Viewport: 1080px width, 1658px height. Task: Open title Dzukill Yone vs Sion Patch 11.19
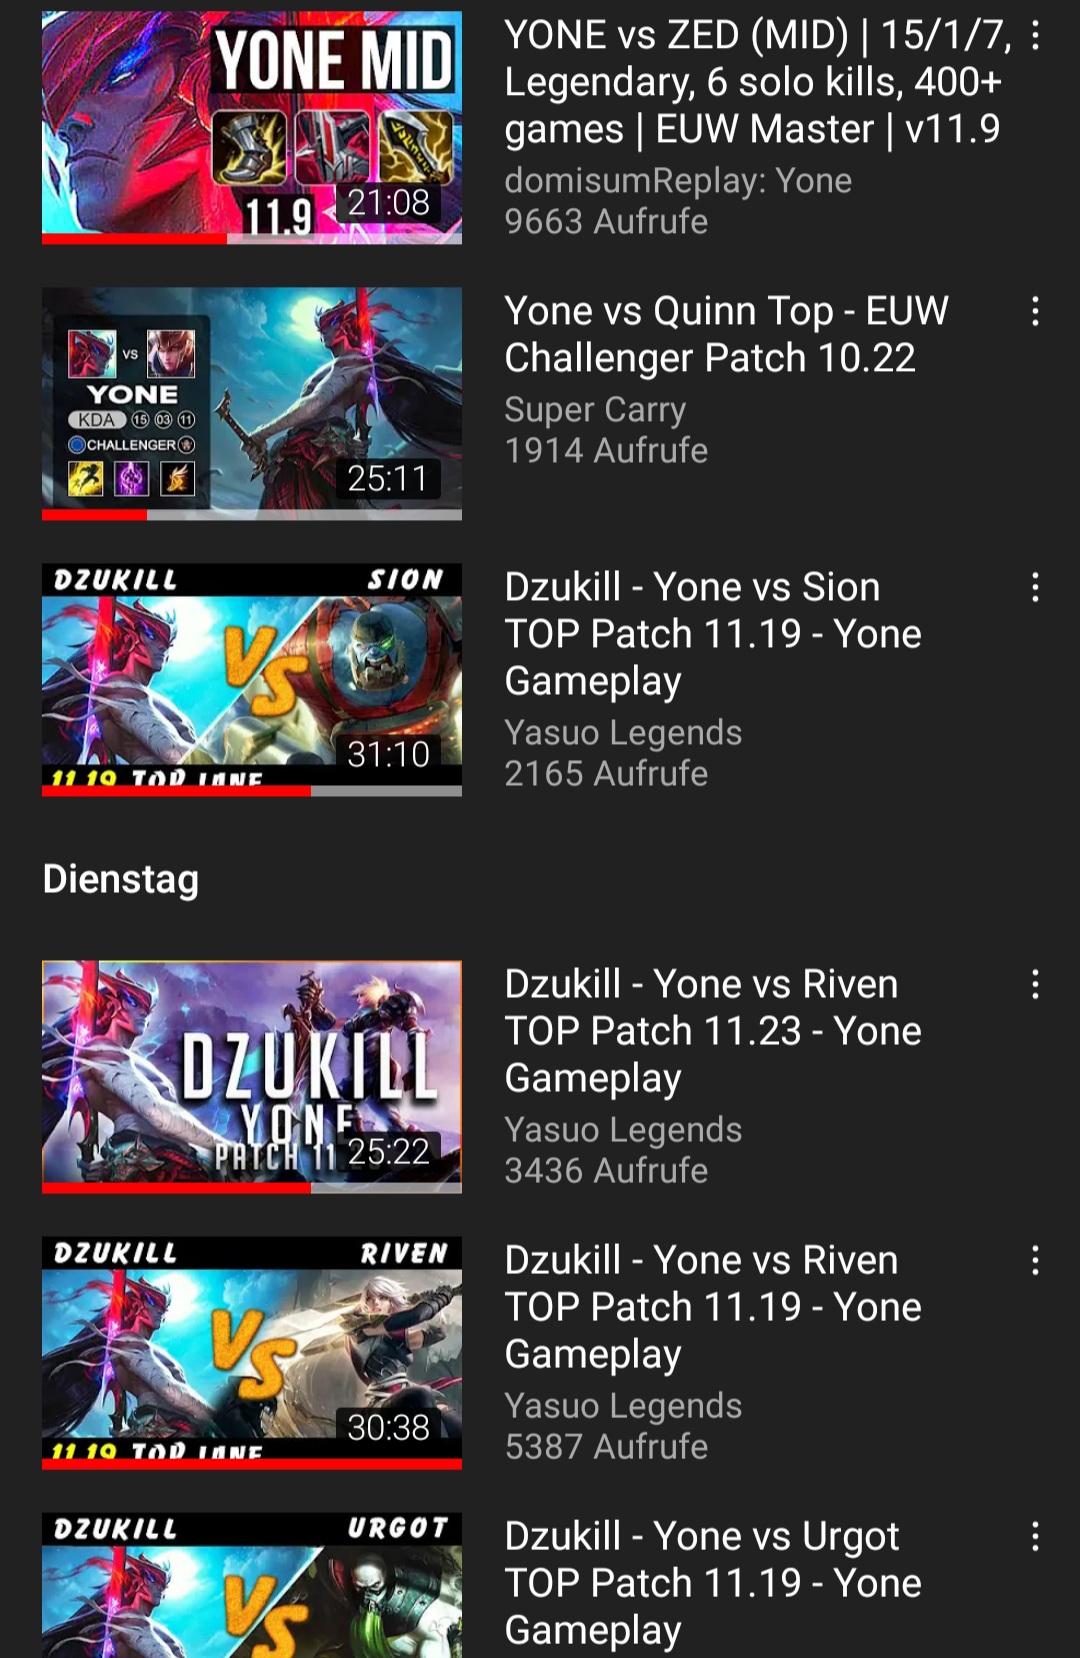713,634
